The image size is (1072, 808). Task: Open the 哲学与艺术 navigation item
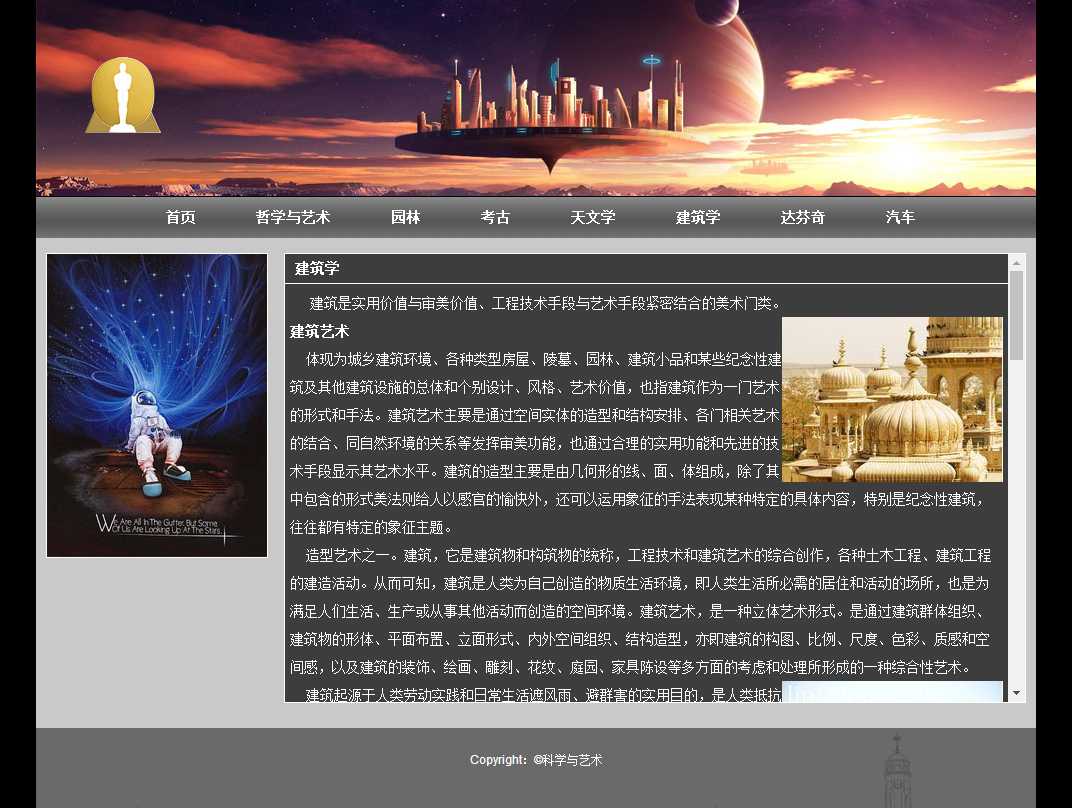tap(293, 218)
